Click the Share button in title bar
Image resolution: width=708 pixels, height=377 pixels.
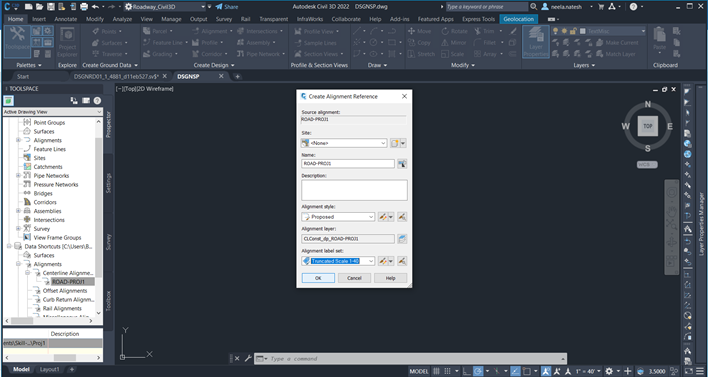coord(227,7)
